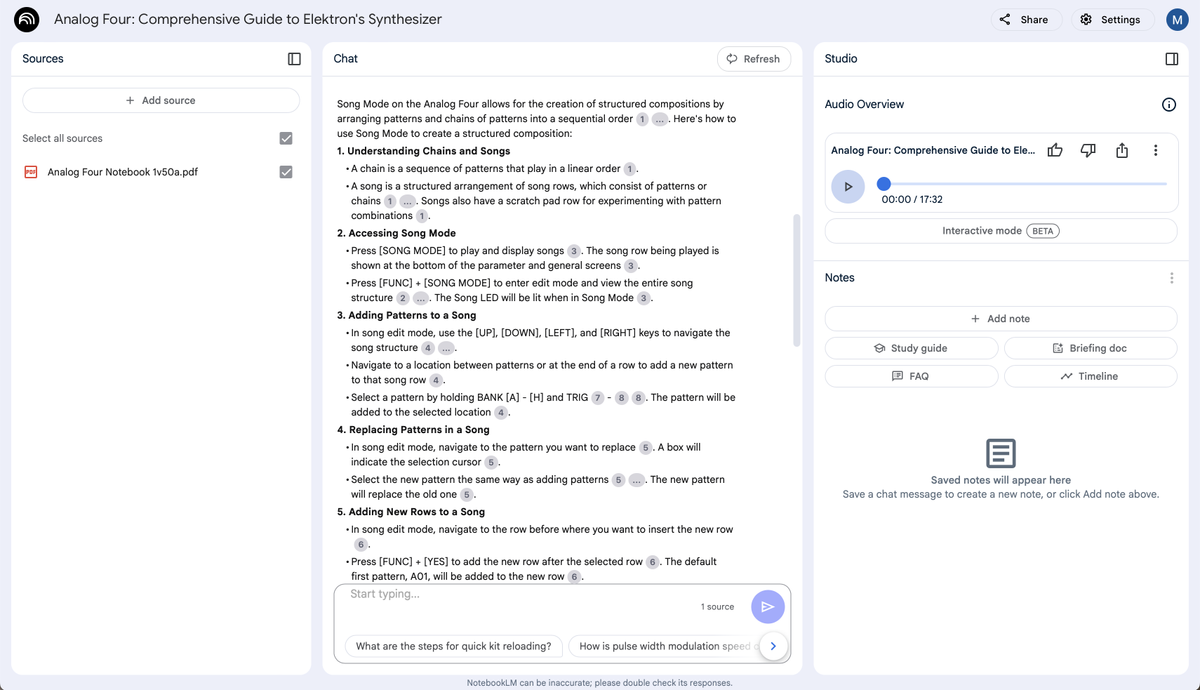Expand the ellipsis citations after sequential order

tap(661, 119)
